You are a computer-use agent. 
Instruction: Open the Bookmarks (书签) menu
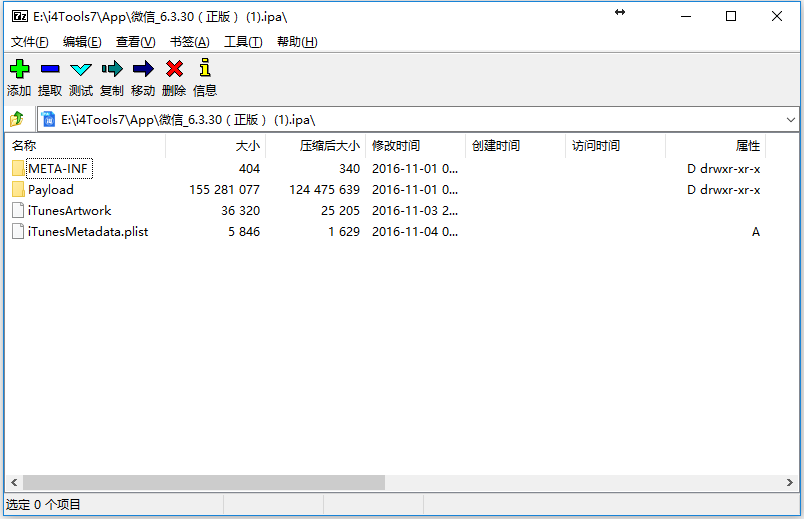point(189,41)
